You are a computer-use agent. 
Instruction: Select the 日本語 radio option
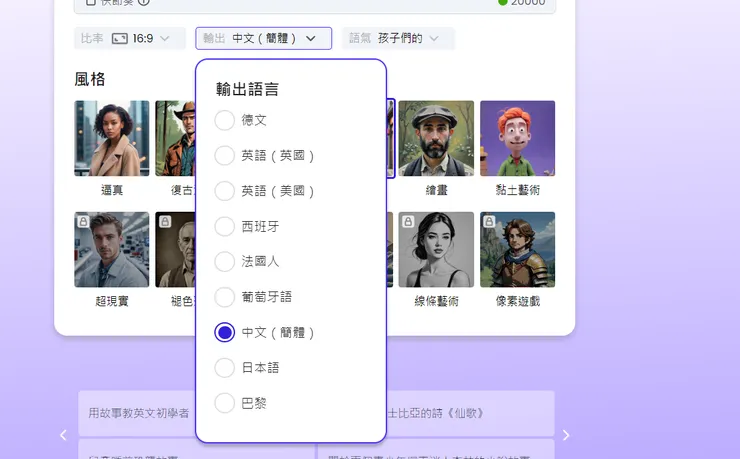225,368
